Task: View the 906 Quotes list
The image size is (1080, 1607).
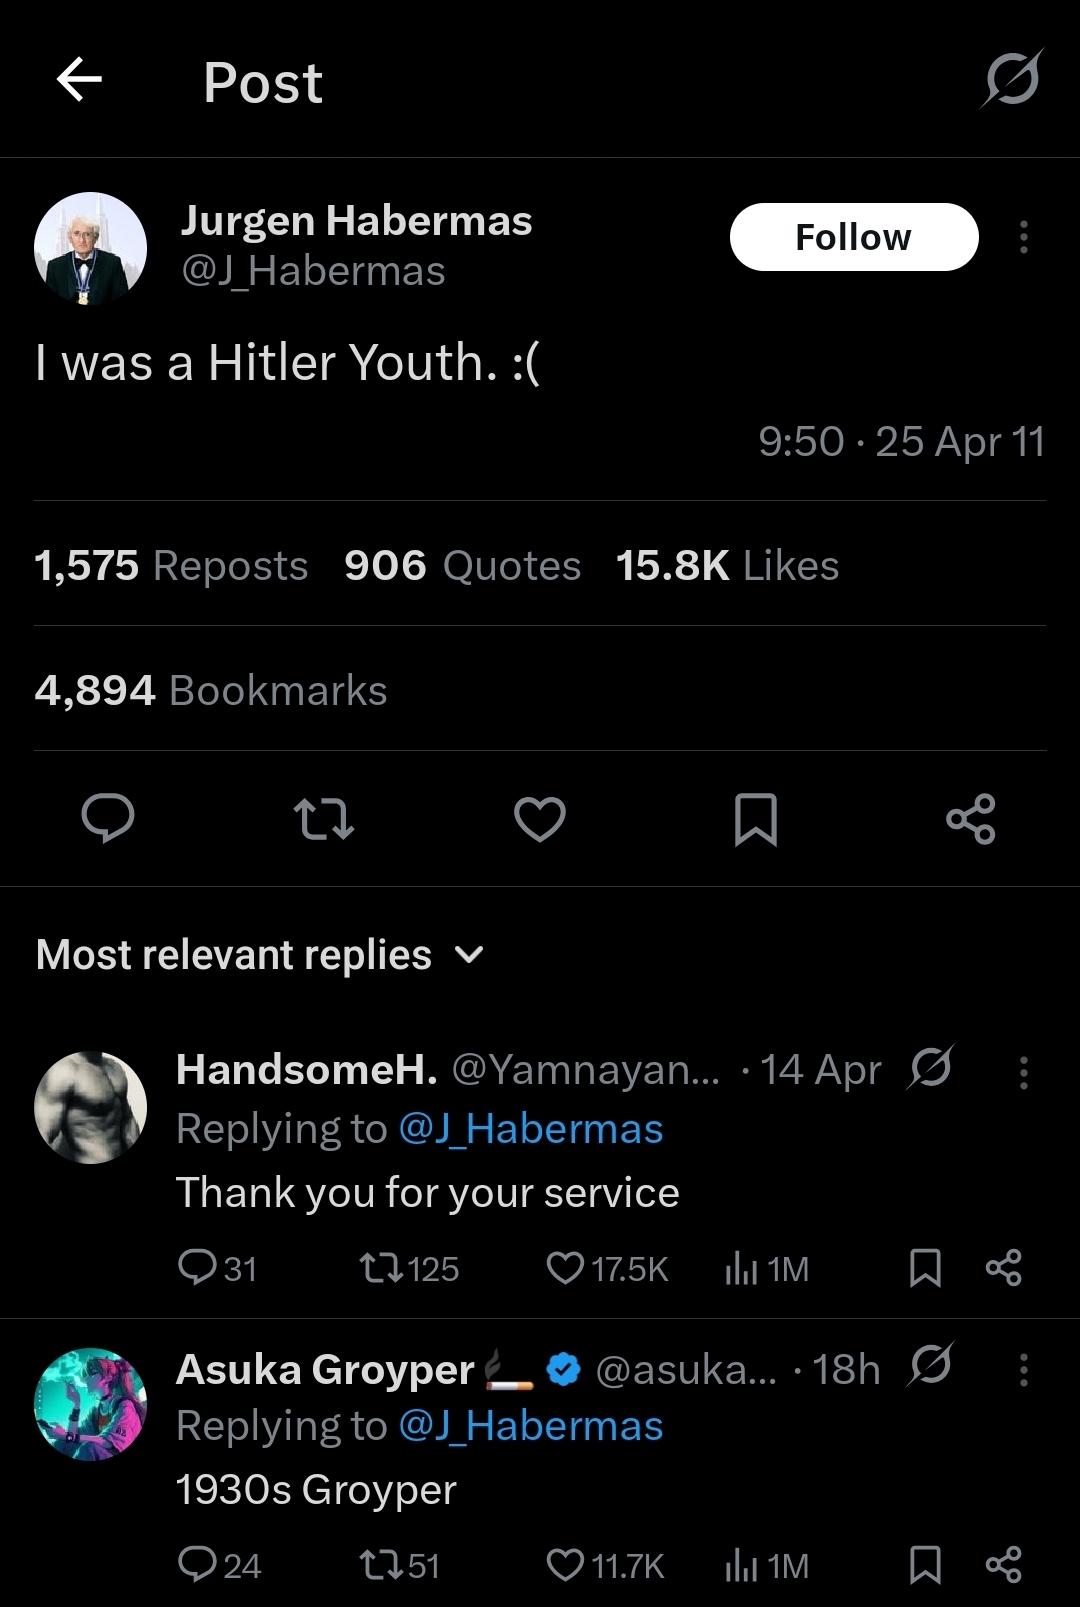Action: (x=462, y=566)
